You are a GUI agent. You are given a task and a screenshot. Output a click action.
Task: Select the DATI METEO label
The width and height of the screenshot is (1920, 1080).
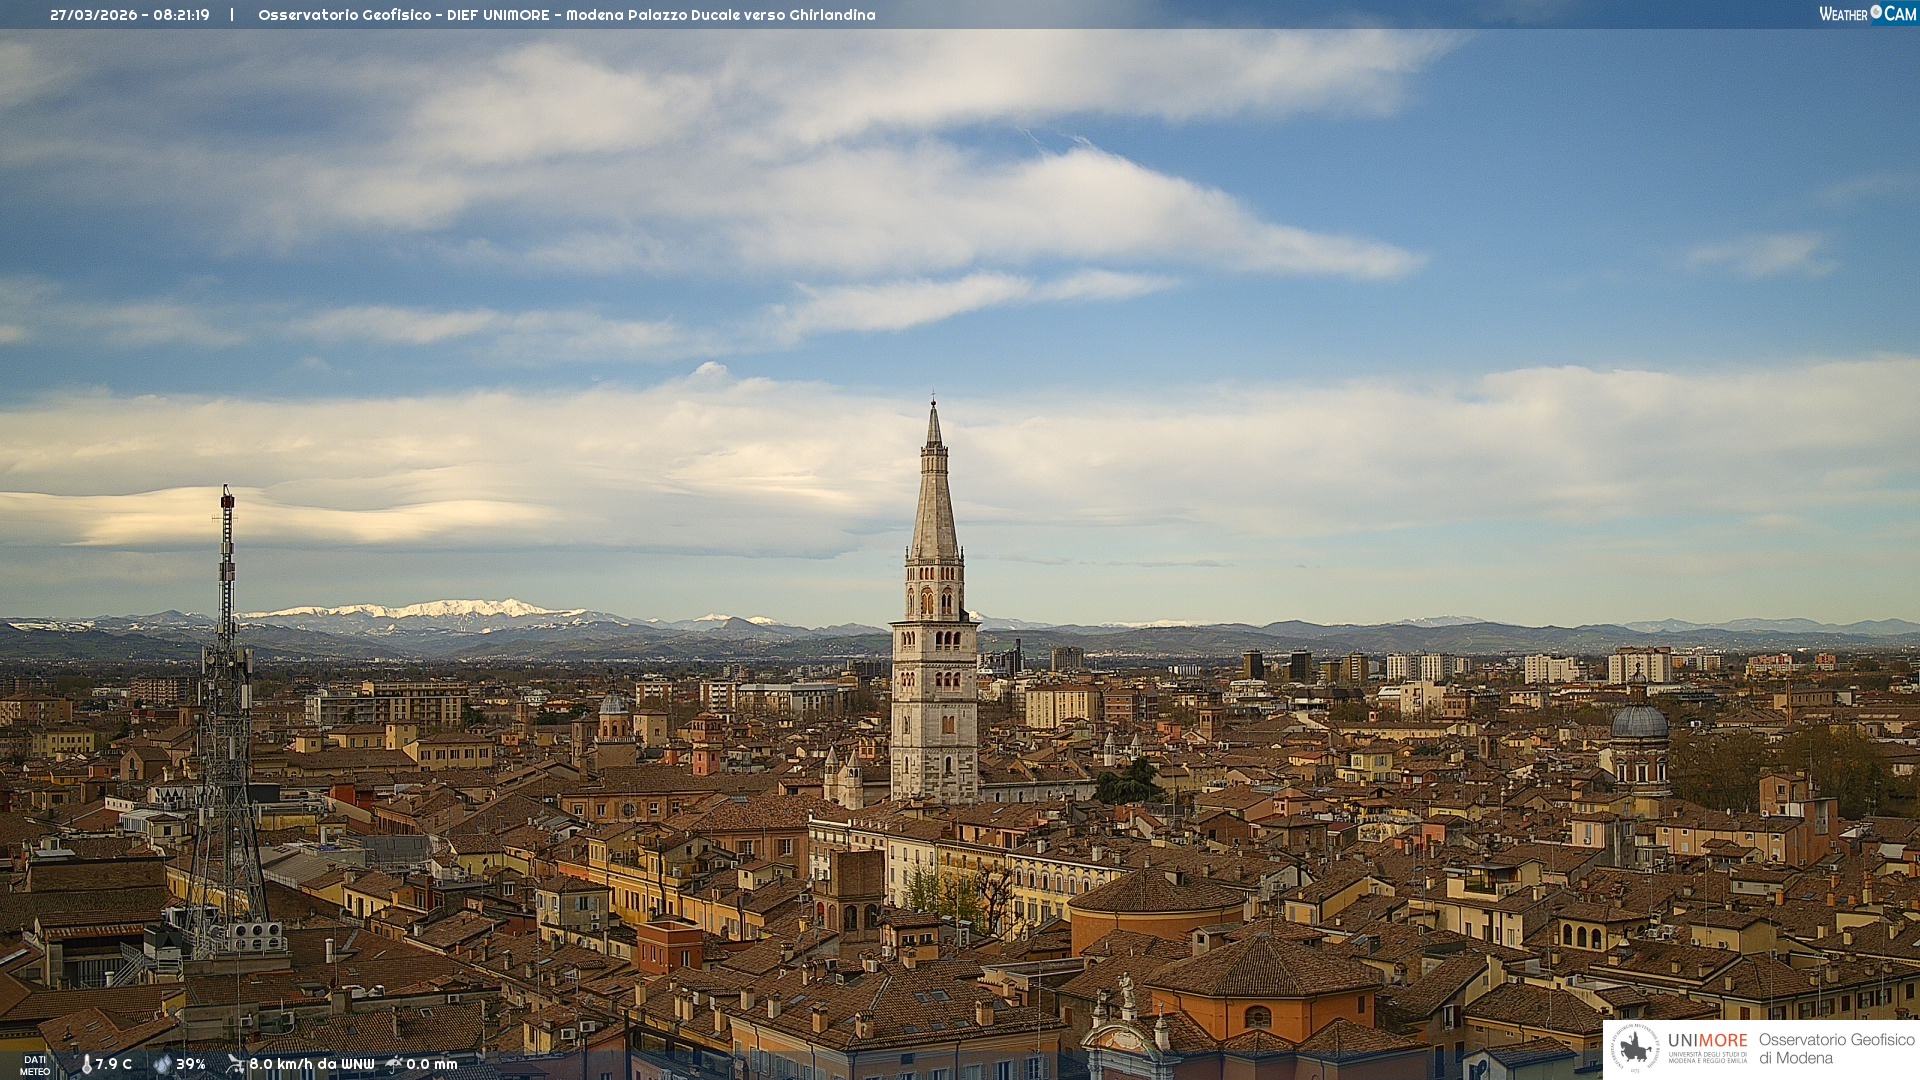(x=35, y=1065)
